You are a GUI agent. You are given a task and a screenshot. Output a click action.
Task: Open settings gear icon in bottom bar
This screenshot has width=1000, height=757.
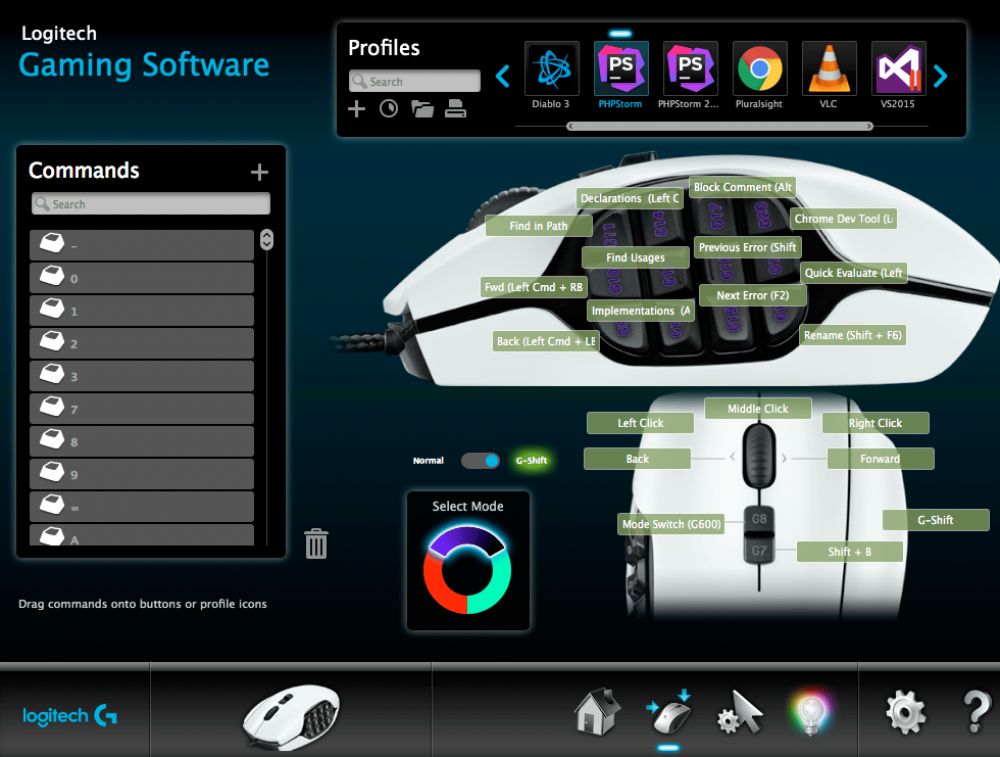904,711
